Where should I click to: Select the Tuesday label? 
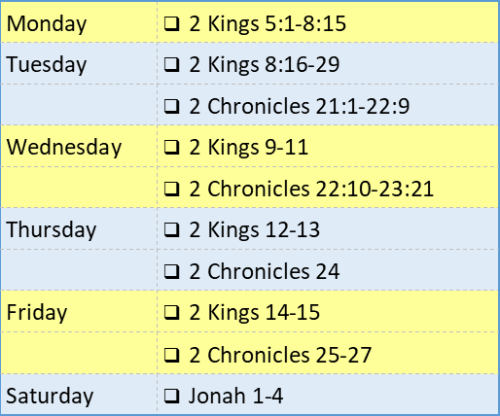47,65
